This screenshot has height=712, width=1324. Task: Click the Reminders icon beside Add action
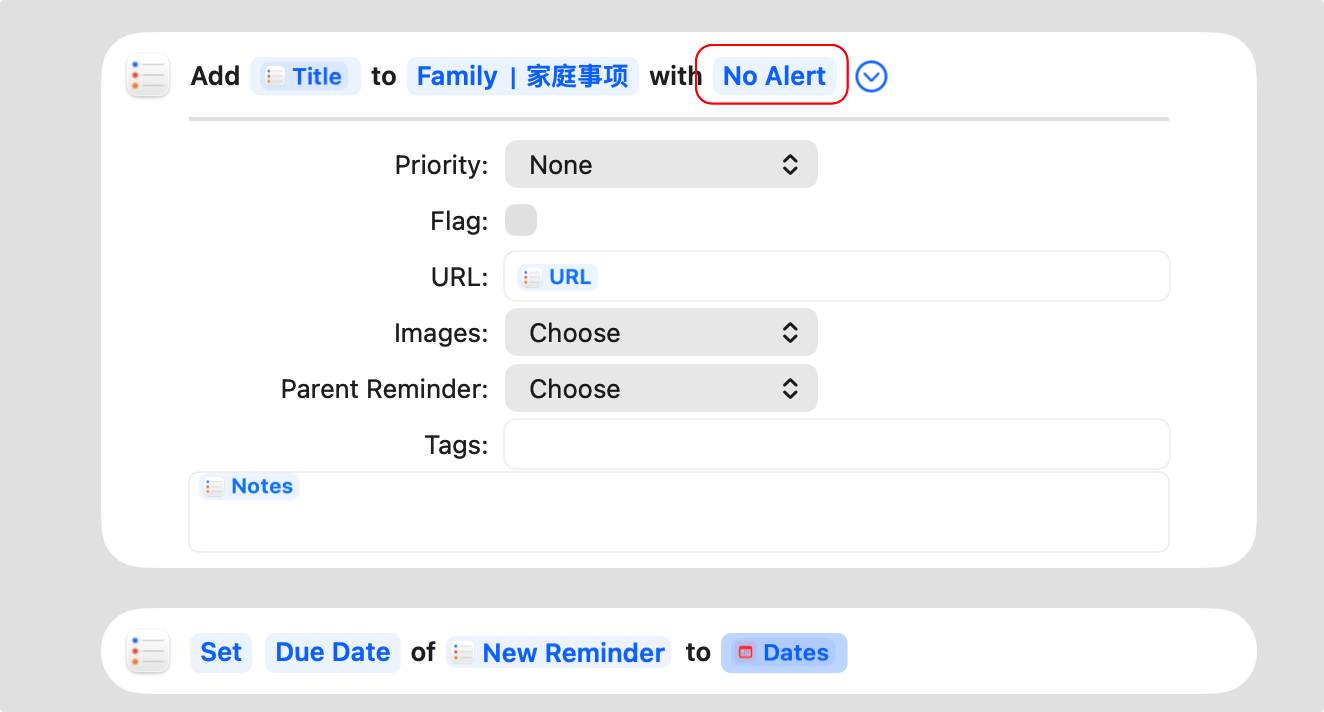pos(147,77)
